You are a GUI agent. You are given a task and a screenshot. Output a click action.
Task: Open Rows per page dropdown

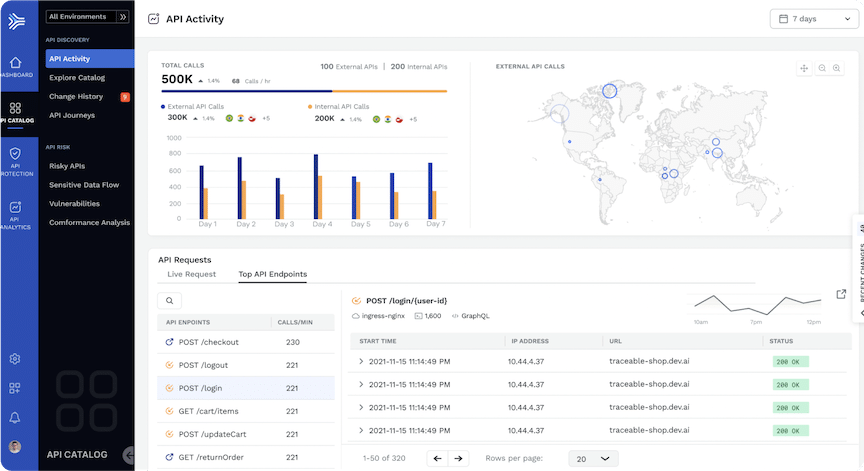click(x=593, y=458)
